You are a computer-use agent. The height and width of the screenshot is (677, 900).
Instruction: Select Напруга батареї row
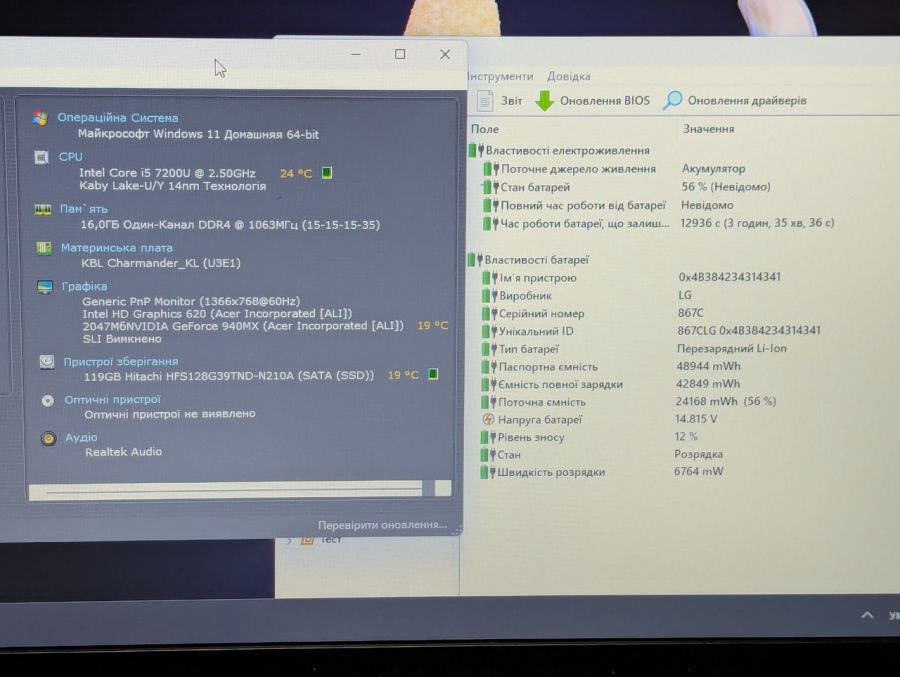598,419
